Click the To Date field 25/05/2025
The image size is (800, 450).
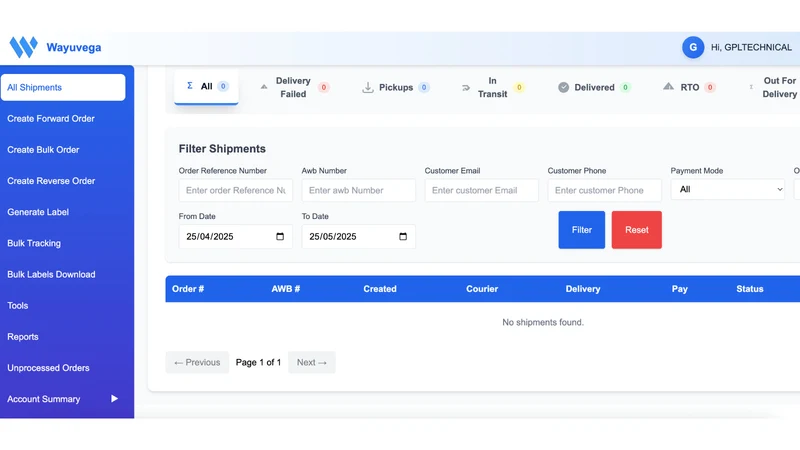click(x=359, y=236)
